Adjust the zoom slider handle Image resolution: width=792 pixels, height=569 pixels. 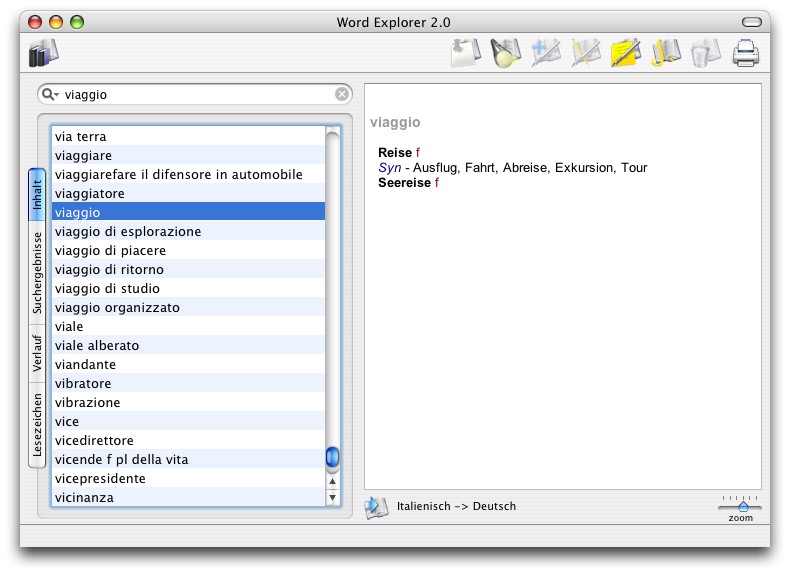(743, 506)
